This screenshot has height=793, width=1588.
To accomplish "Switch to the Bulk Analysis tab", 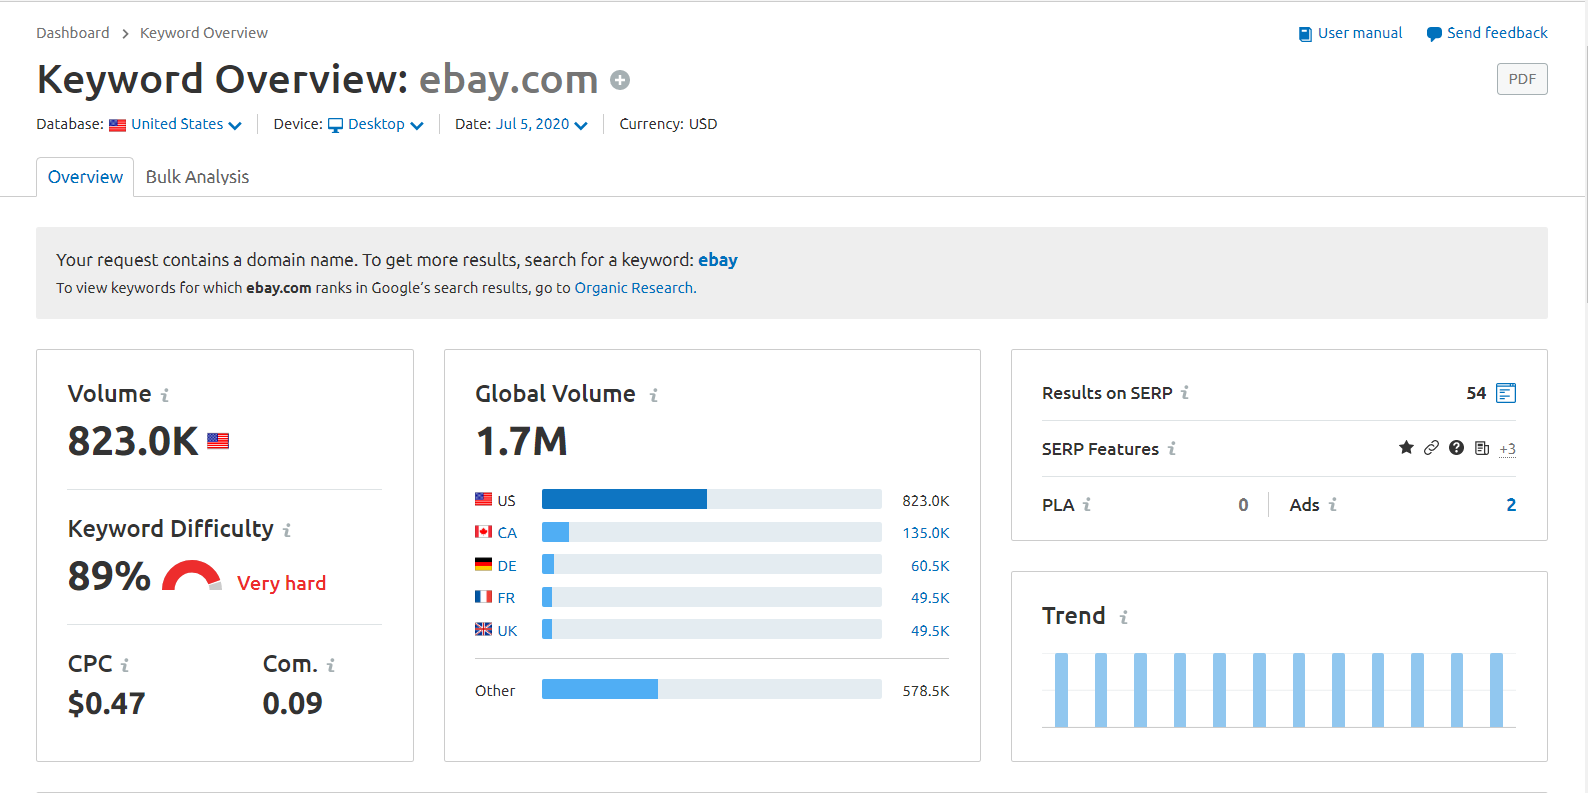I will pos(197,177).
